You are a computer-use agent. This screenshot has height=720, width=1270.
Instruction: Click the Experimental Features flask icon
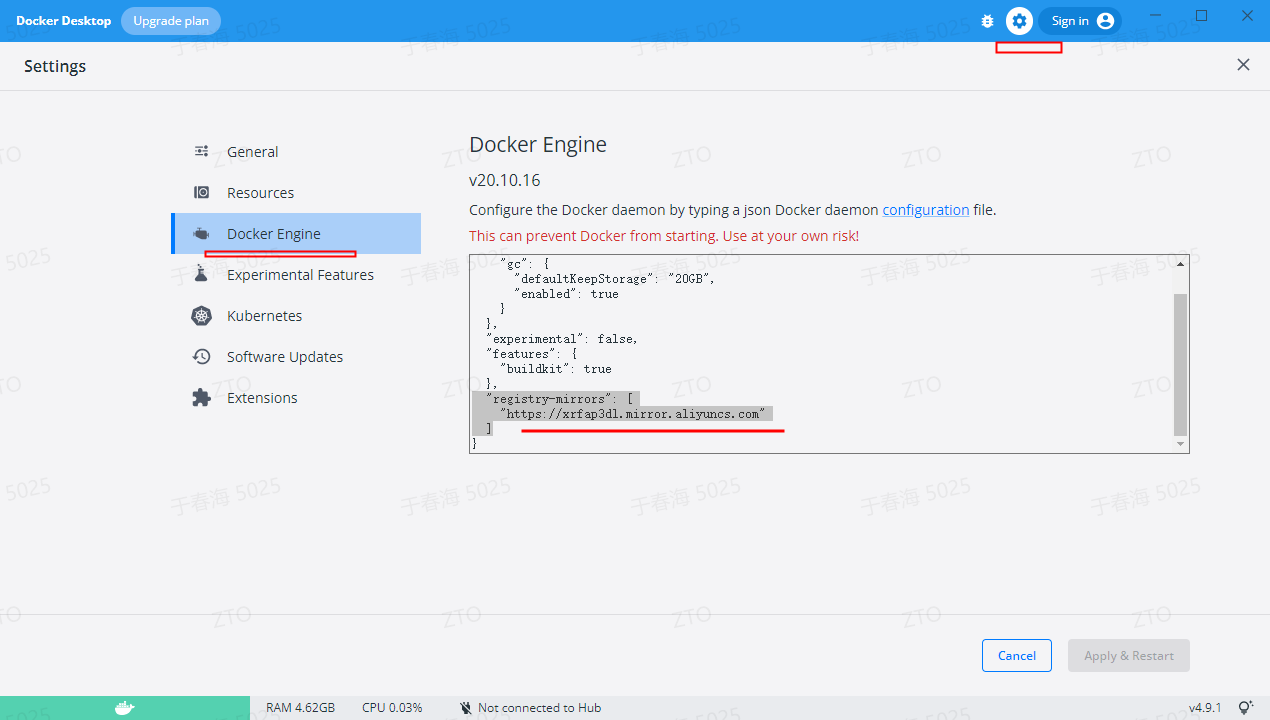[x=201, y=275]
